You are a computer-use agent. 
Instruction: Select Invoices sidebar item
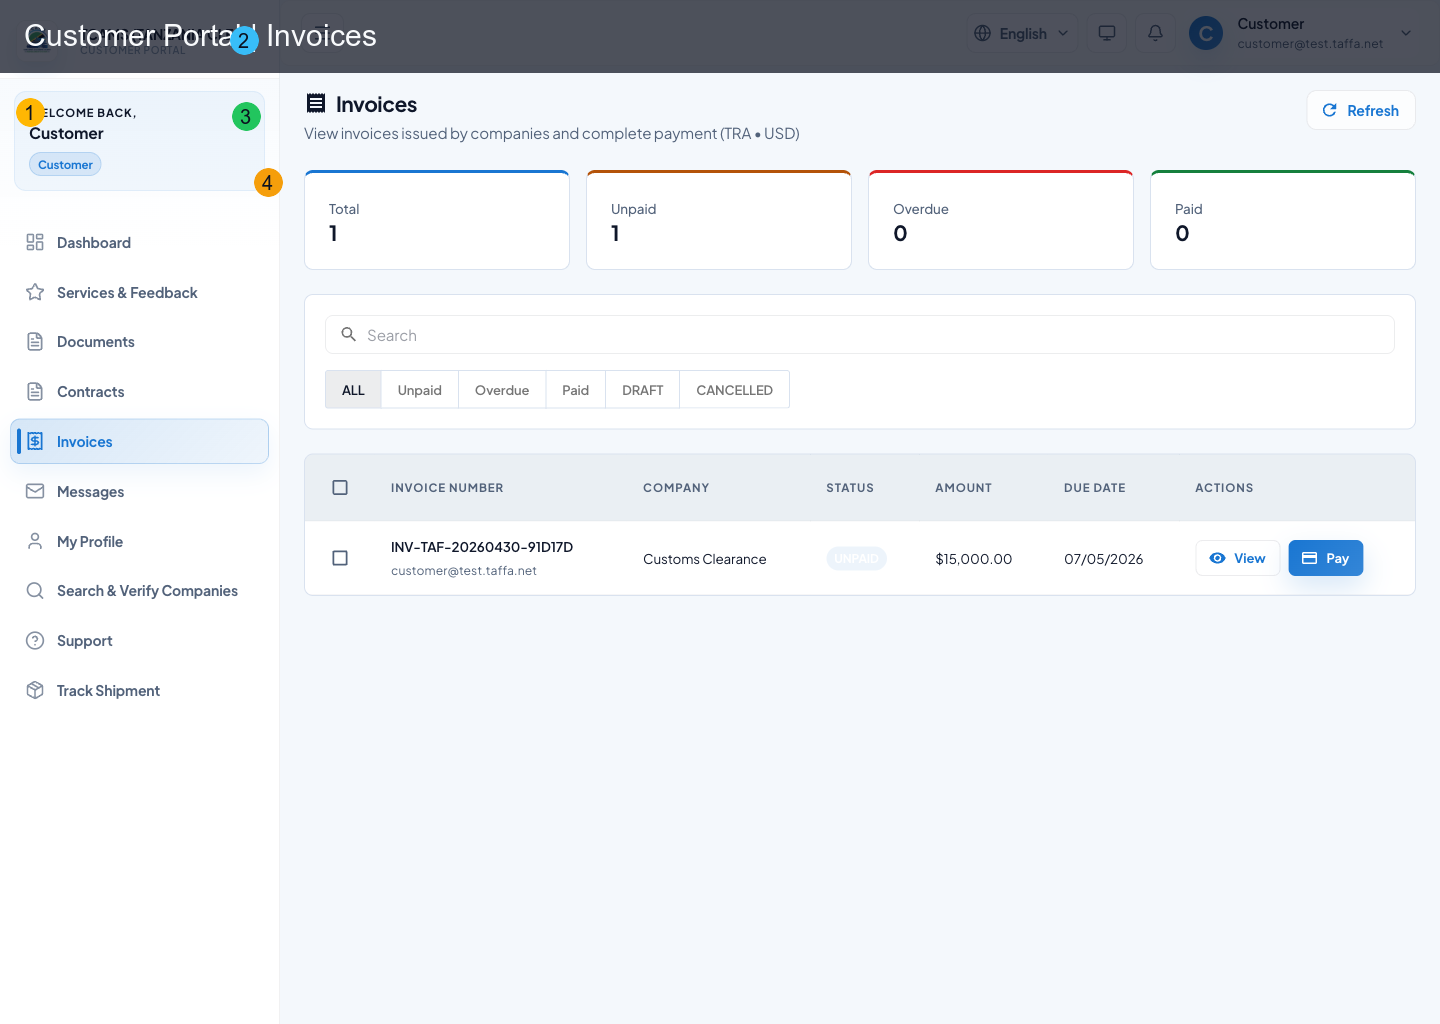tap(139, 441)
